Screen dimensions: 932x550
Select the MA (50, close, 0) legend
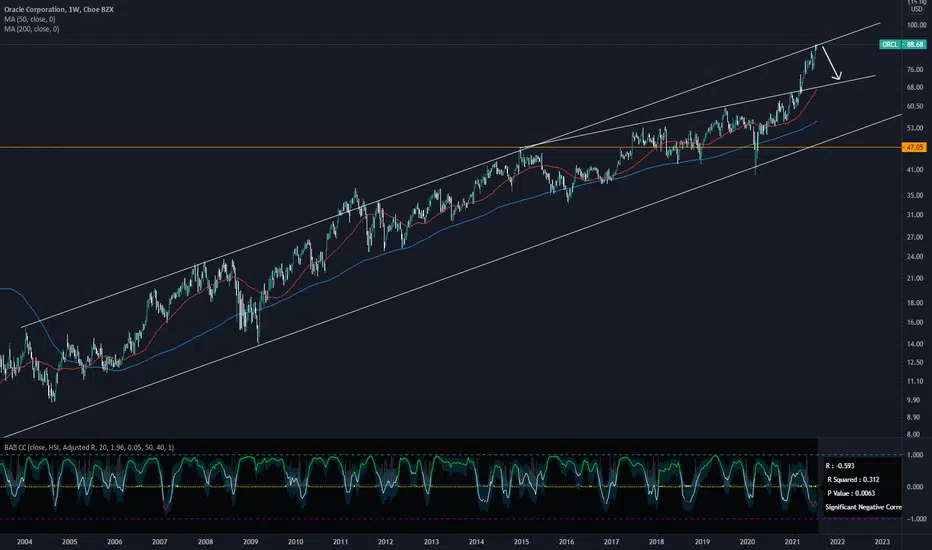coord(30,19)
